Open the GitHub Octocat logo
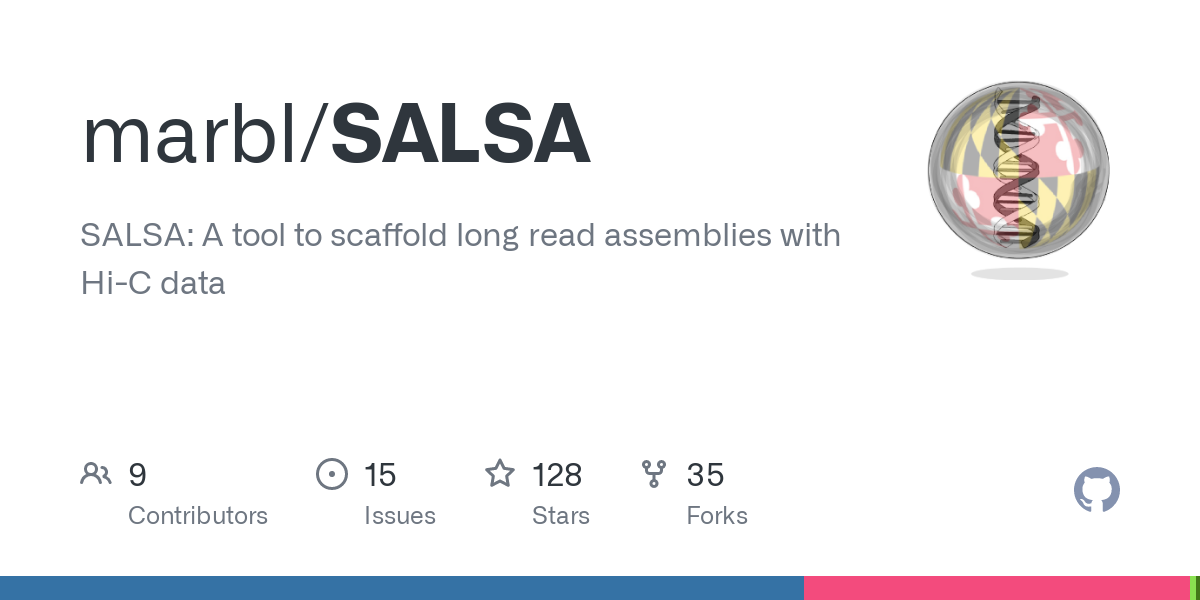The width and height of the screenshot is (1200, 600). point(1097,491)
